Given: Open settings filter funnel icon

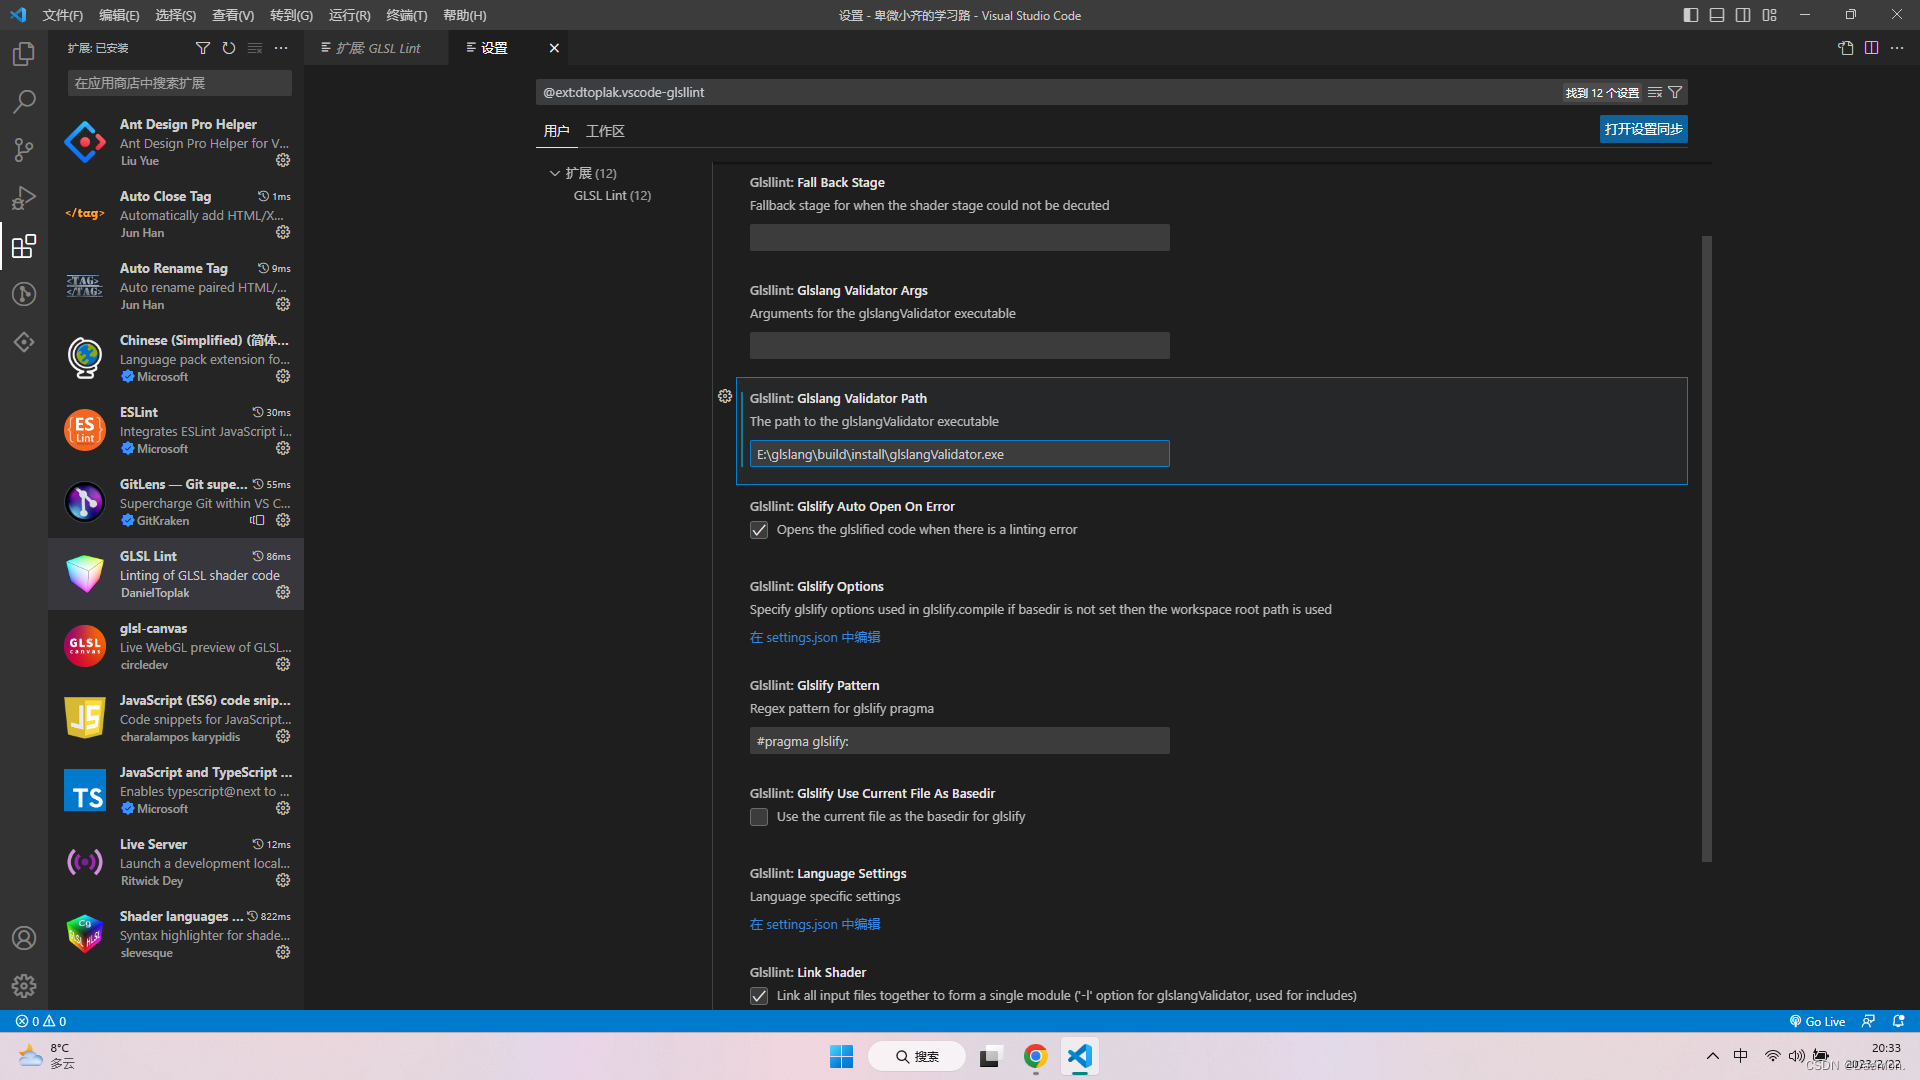Looking at the screenshot, I should [1675, 92].
